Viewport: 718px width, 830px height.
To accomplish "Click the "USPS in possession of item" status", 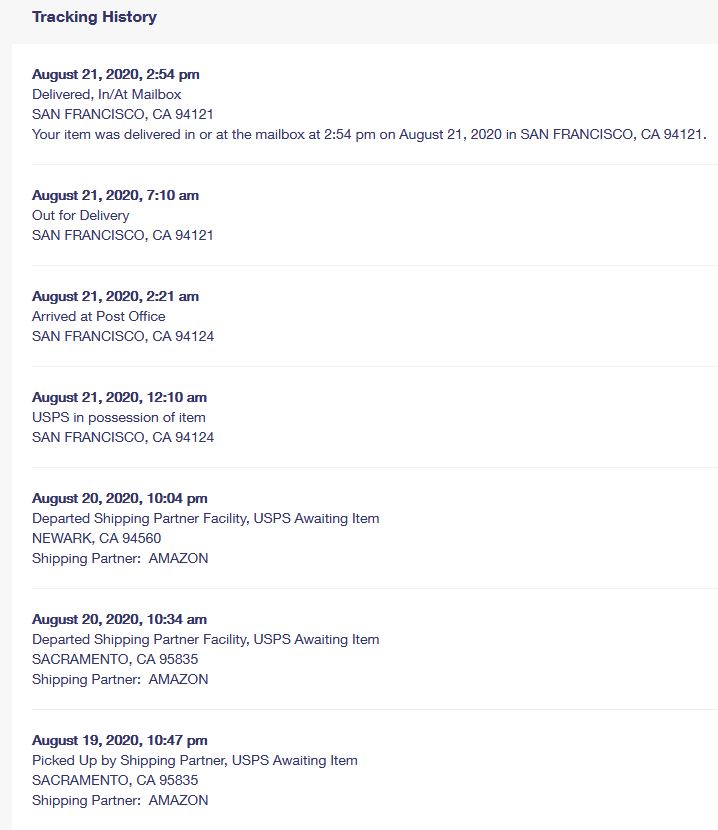I will coord(118,417).
